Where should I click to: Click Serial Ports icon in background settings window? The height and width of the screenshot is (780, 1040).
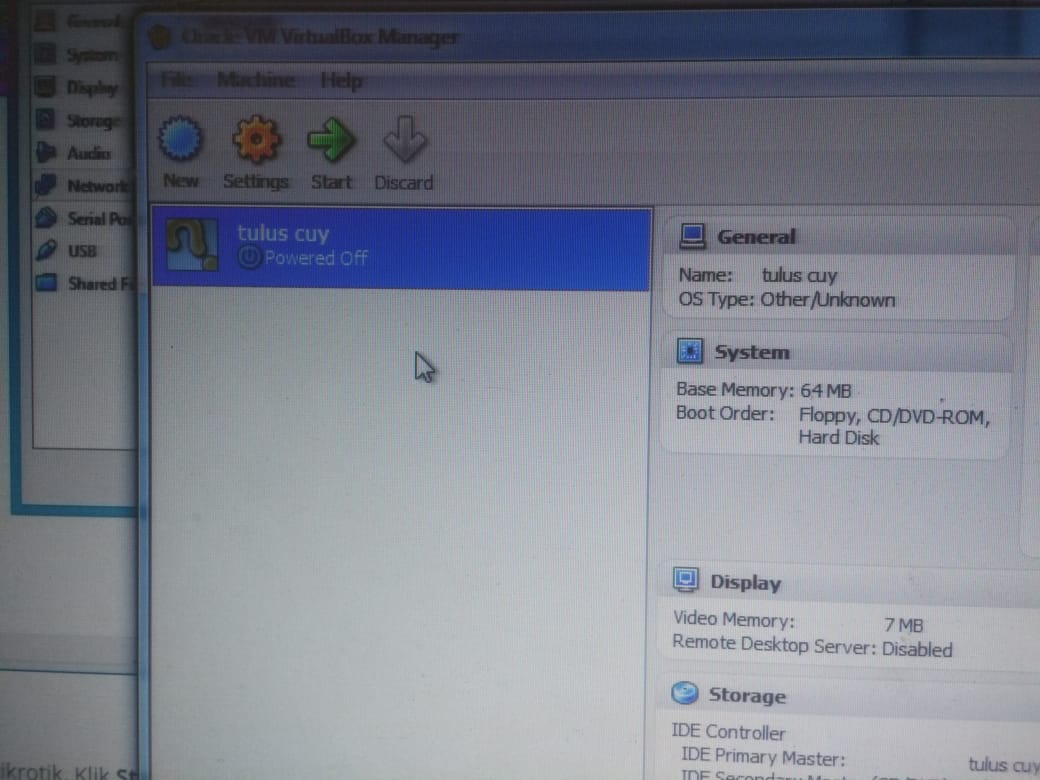[x=46, y=218]
